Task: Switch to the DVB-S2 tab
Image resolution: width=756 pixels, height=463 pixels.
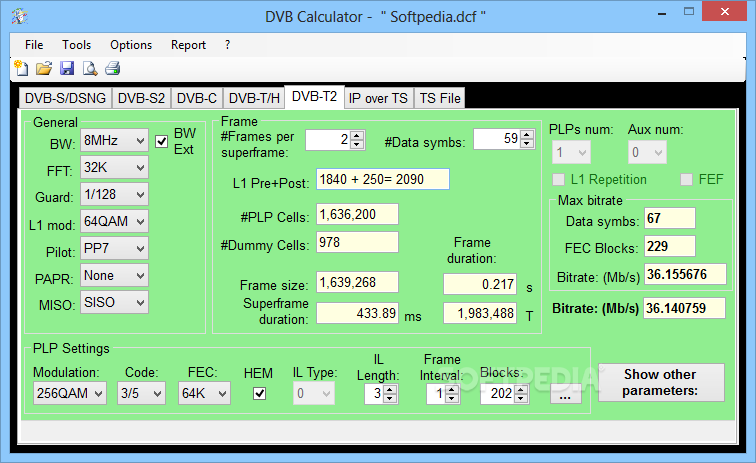Action: pos(141,98)
